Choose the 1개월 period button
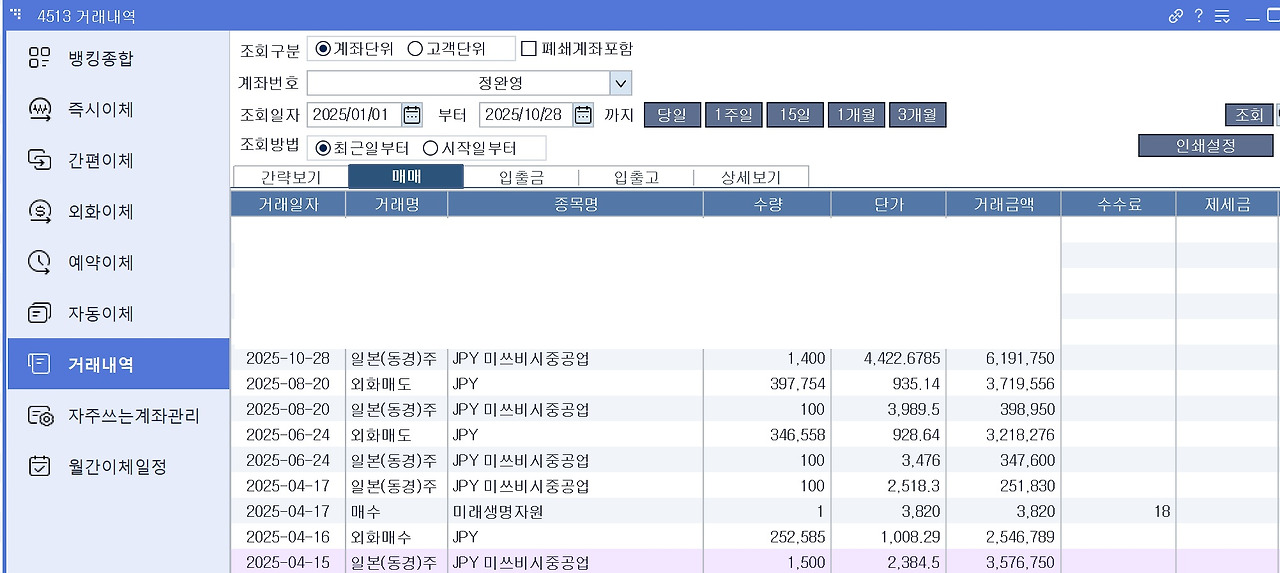The width and height of the screenshot is (1280, 573). tap(856, 115)
